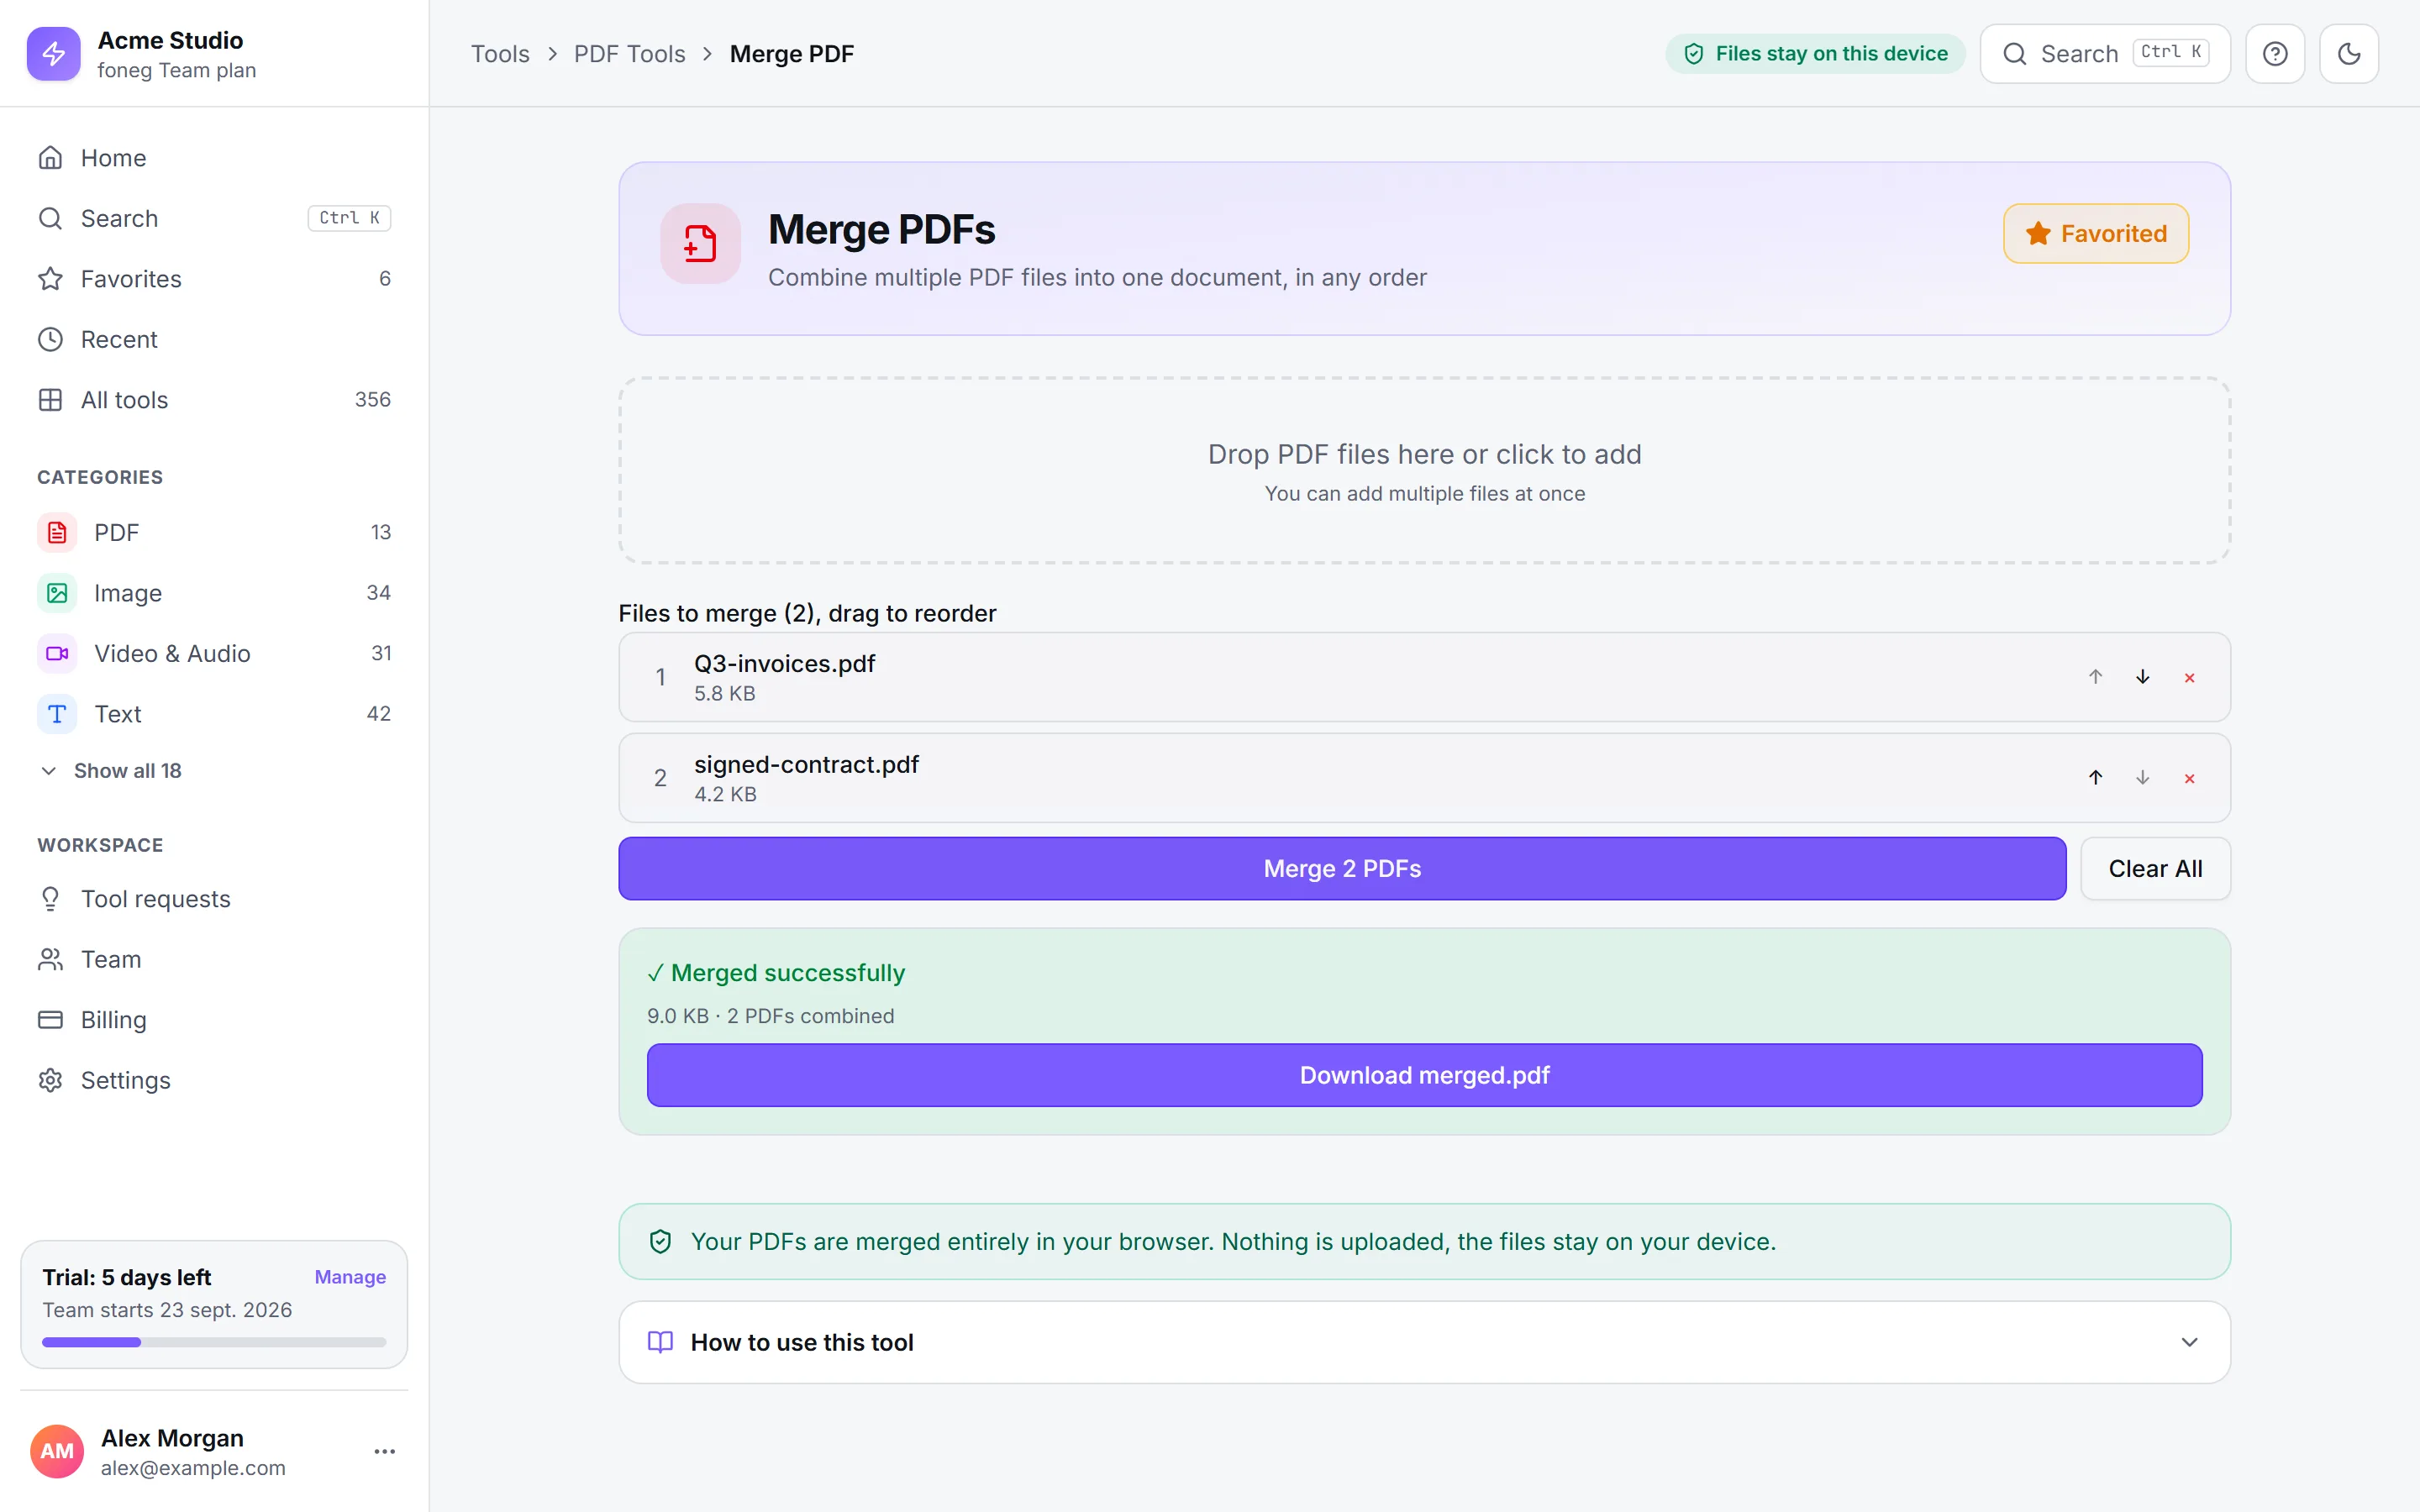Click the trial progress bar
Screen dimensions: 2420x1512
(214, 1342)
